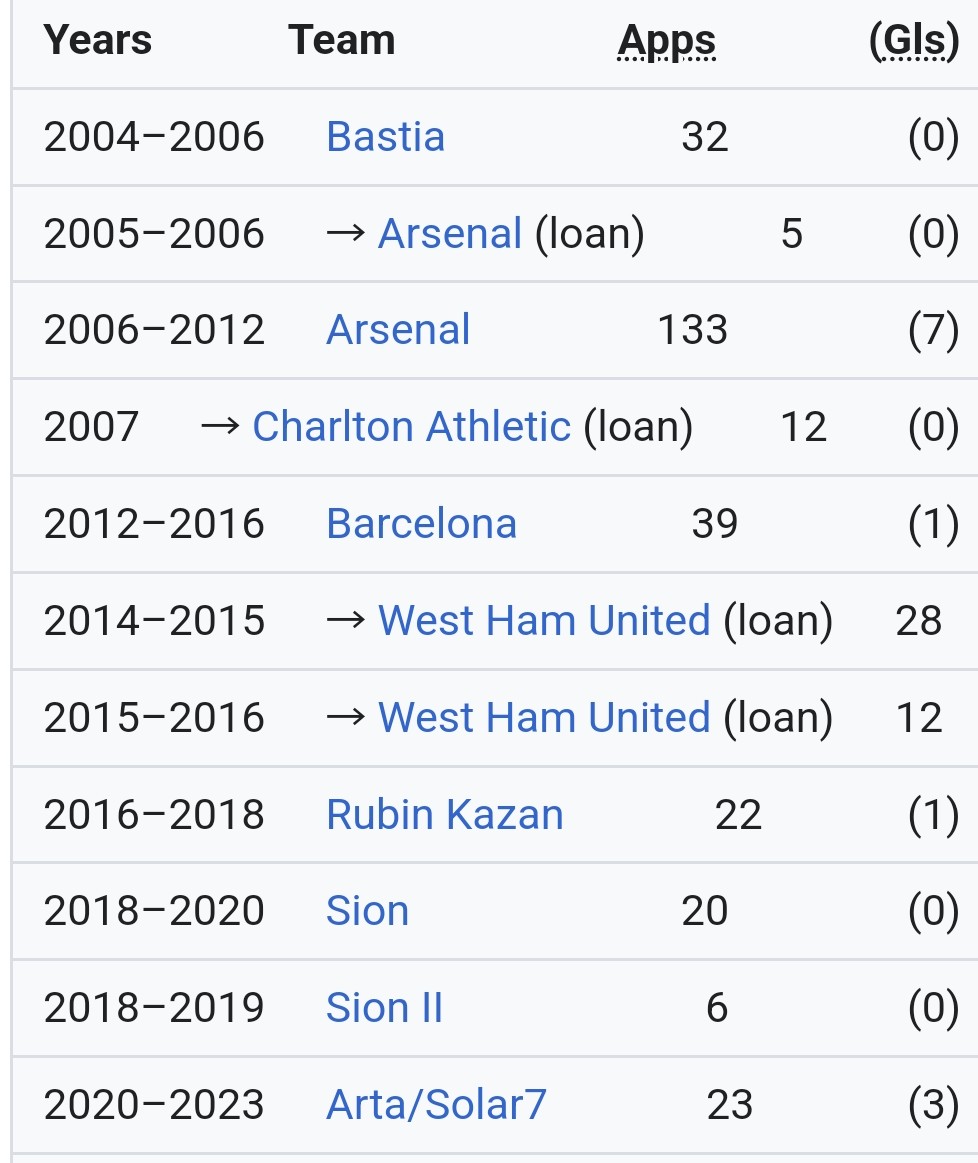This screenshot has height=1163, width=978.
Task: Open the Sion team link
Action: tap(367, 910)
